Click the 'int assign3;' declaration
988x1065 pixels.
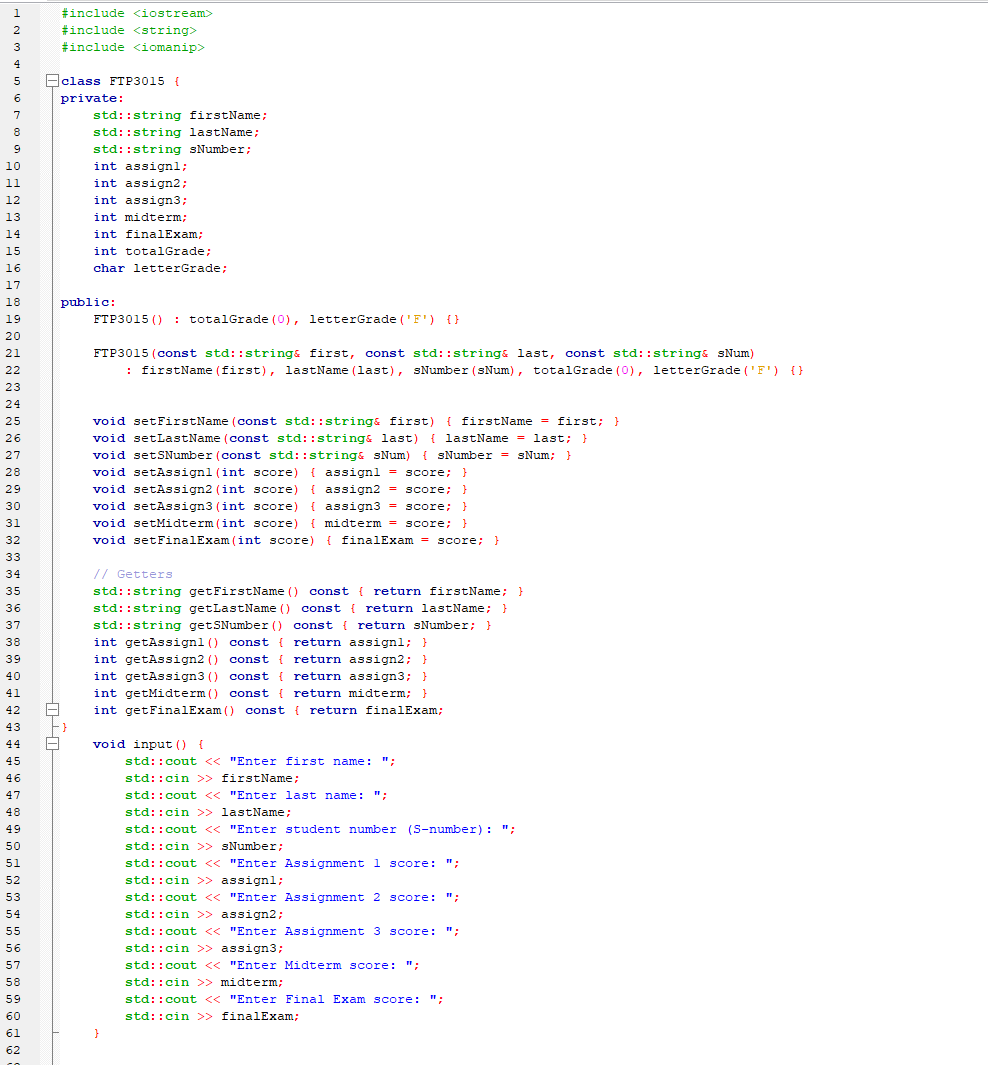click(140, 200)
